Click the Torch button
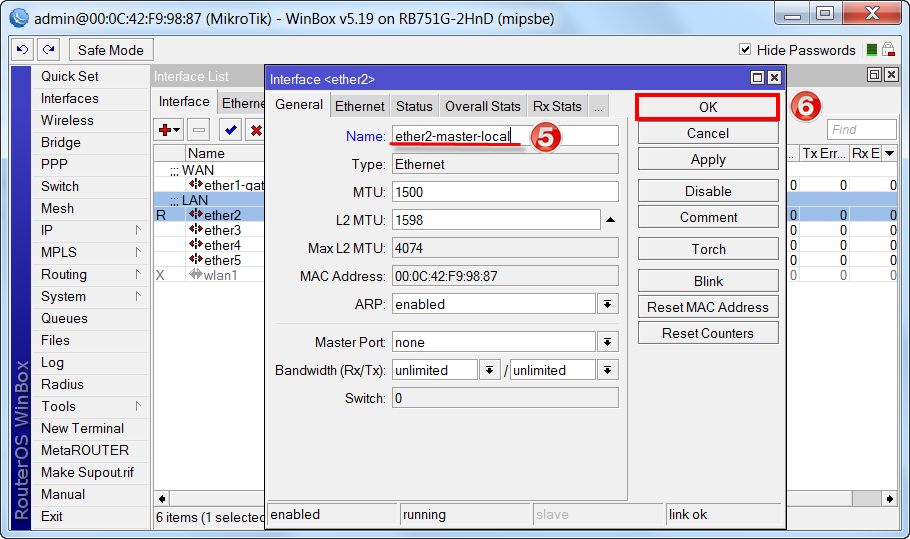The width and height of the screenshot is (910, 539). point(708,249)
